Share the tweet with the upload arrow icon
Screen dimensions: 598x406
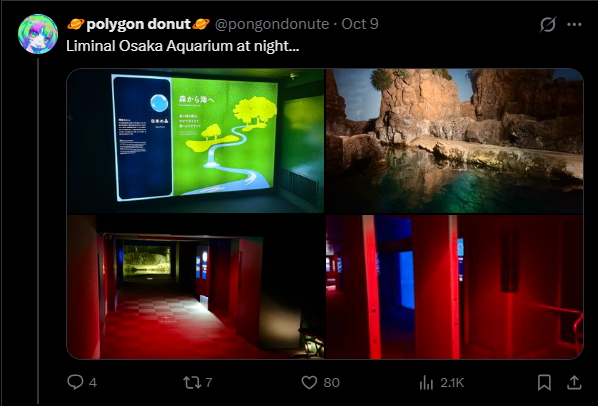point(574,382)
